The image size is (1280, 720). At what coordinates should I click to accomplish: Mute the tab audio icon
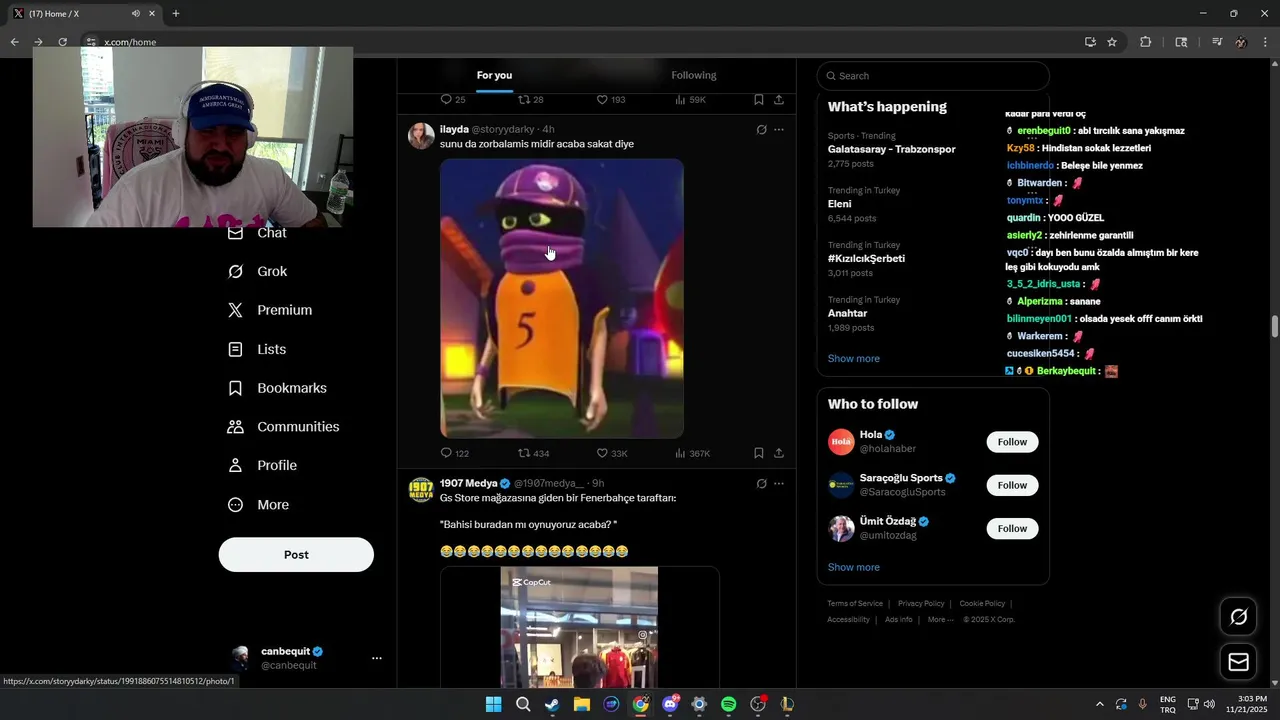136,14
